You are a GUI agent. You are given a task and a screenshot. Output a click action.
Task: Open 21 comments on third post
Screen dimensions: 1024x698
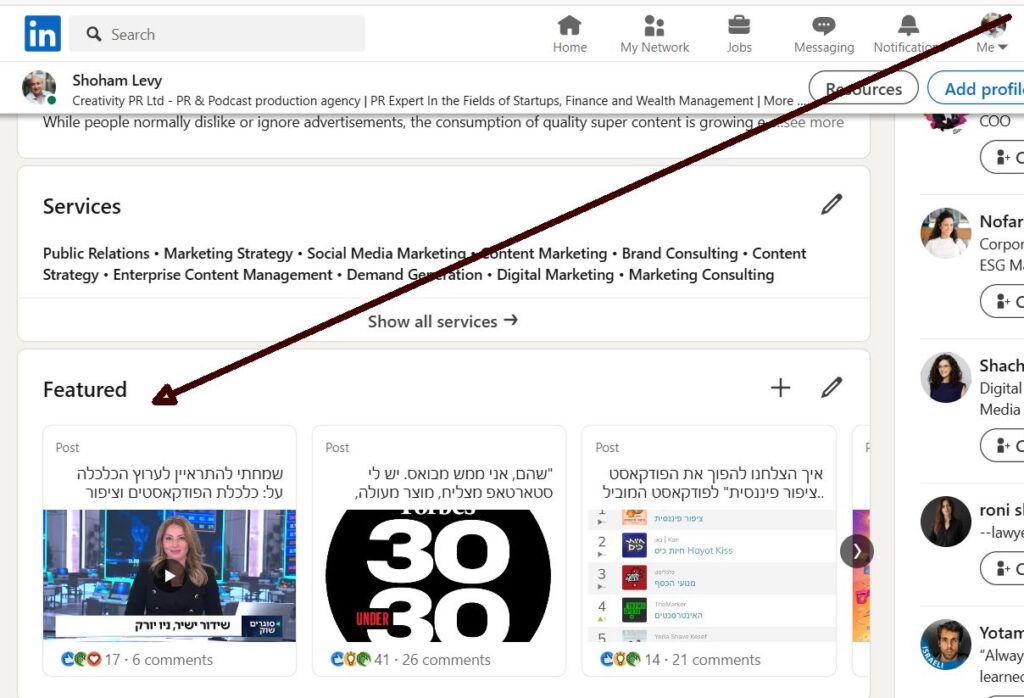[716, 659]
